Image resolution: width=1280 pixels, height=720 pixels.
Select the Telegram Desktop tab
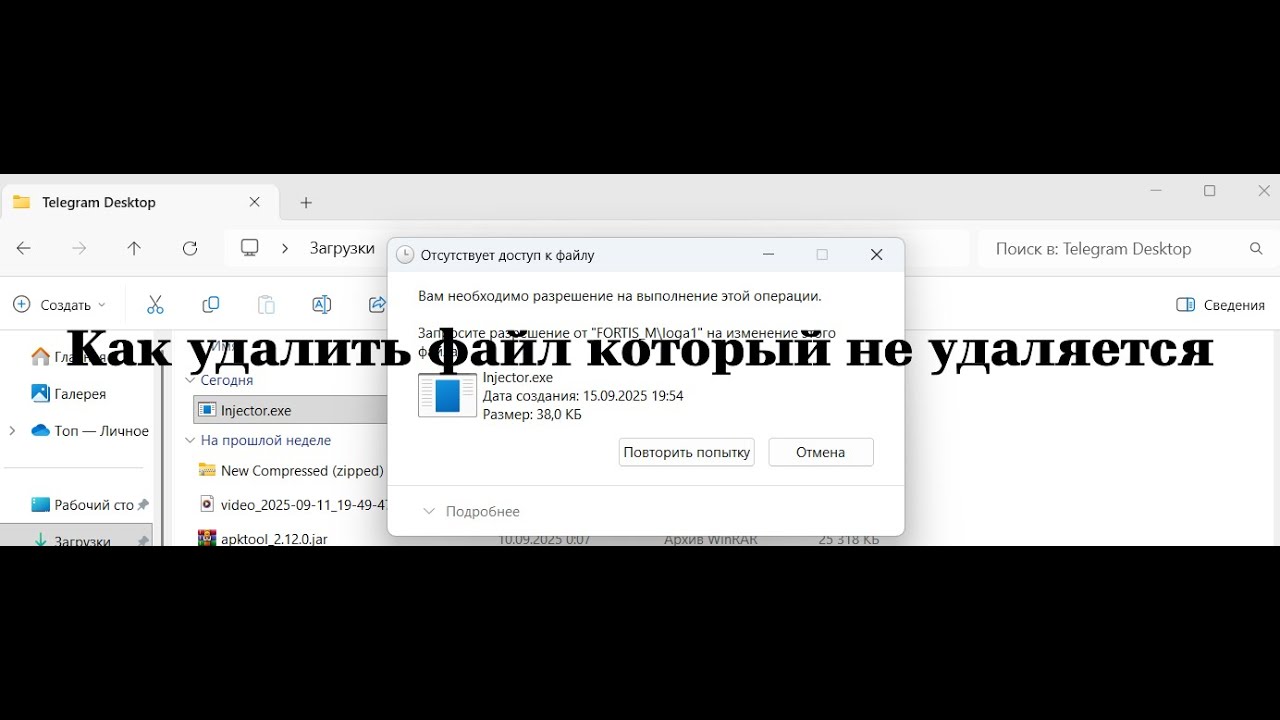[140, 202]
